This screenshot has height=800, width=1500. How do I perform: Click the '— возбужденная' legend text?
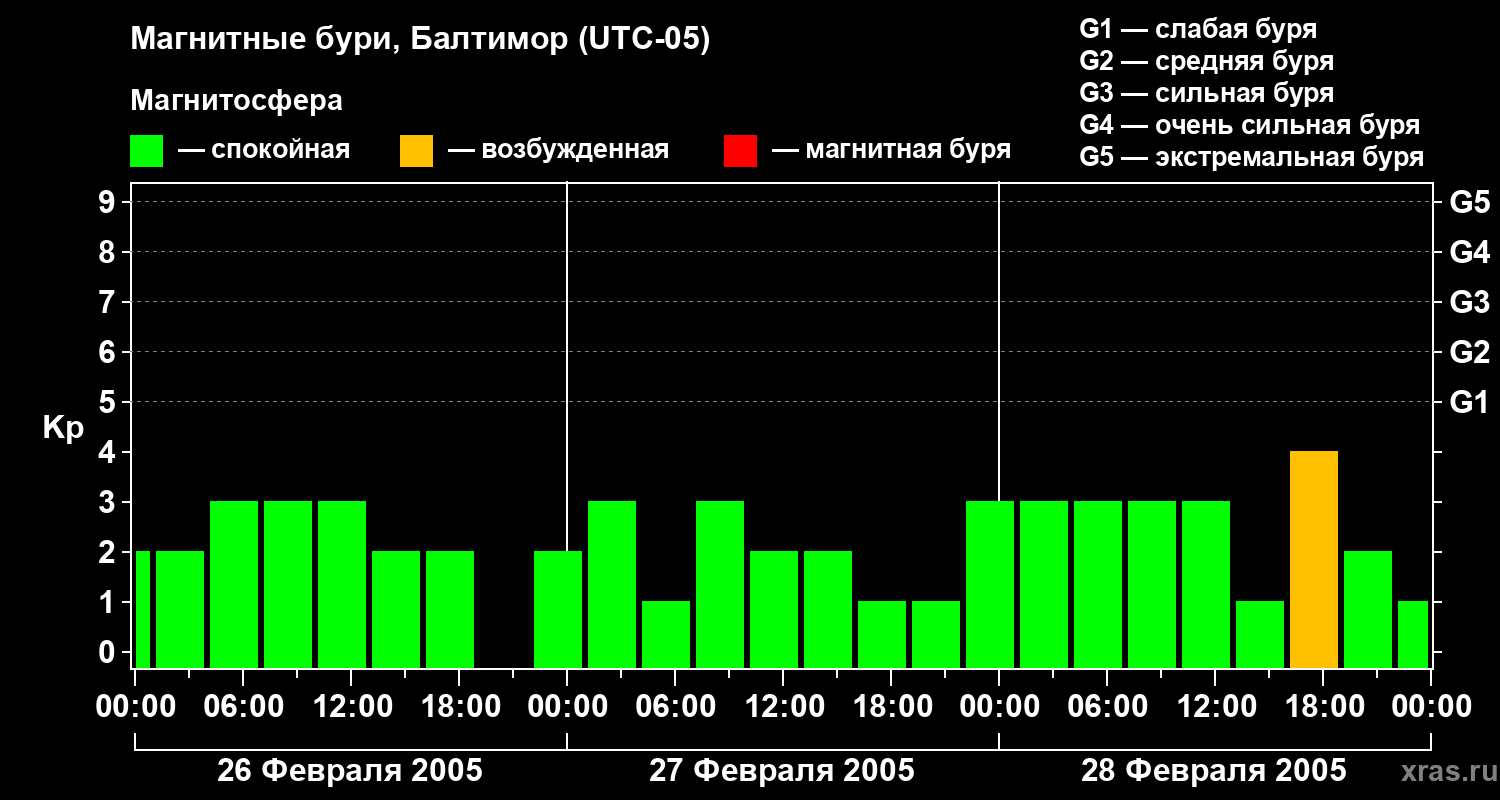(558, 150)
